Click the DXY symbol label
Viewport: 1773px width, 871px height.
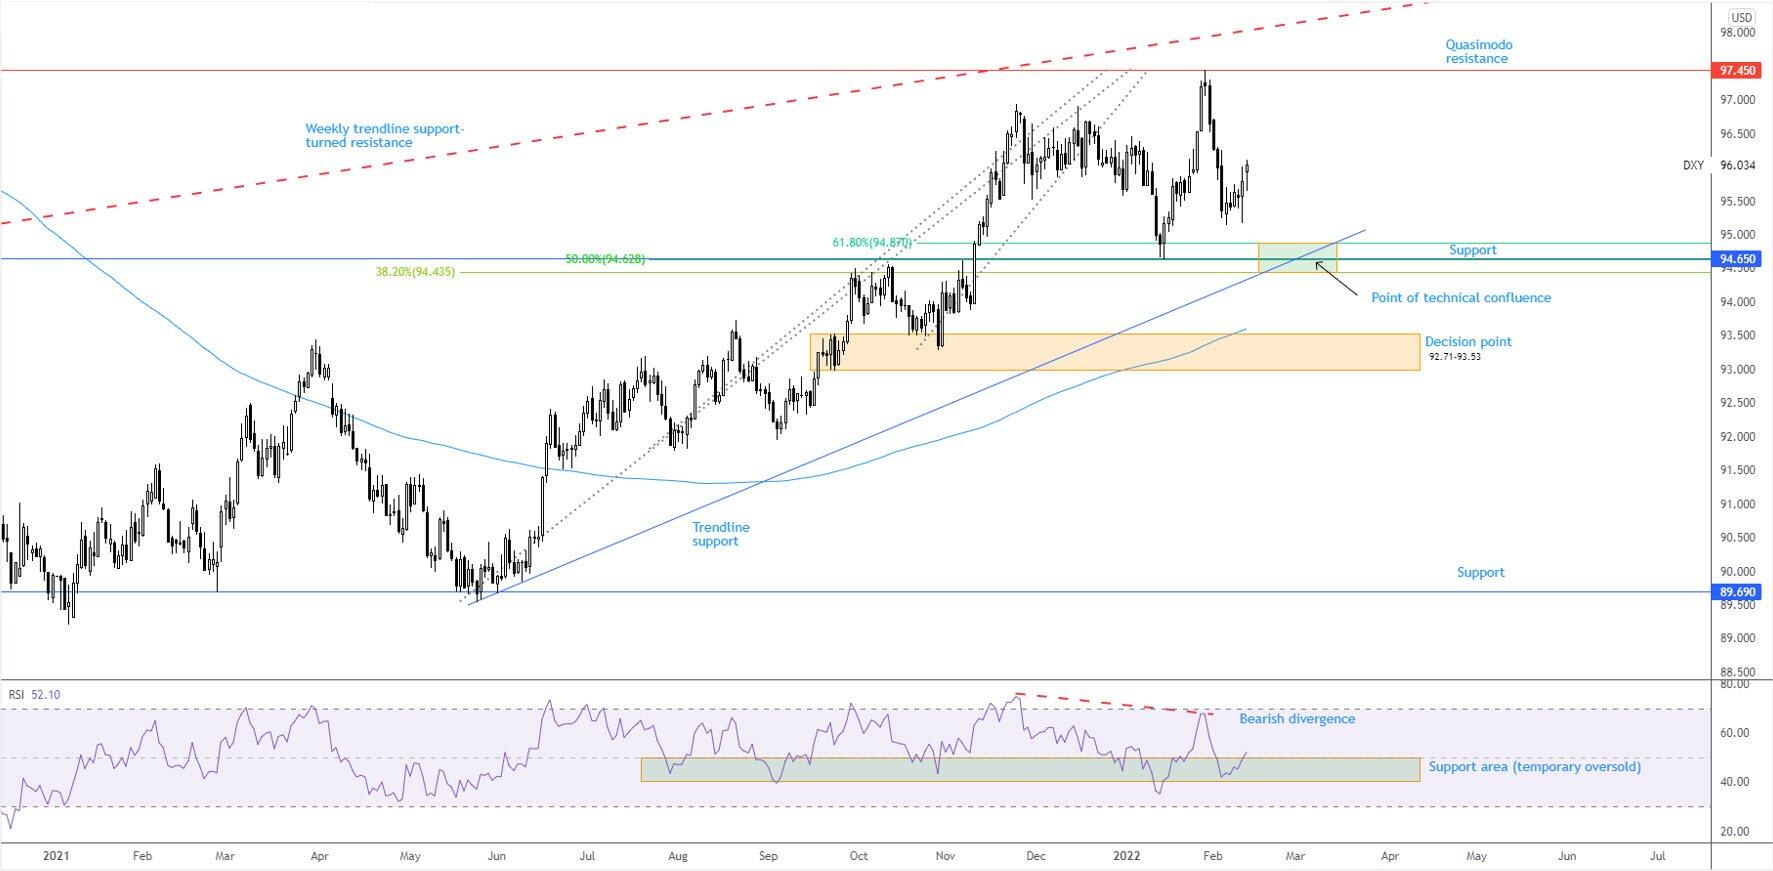pyautogui.click(x=1693, y=166)
